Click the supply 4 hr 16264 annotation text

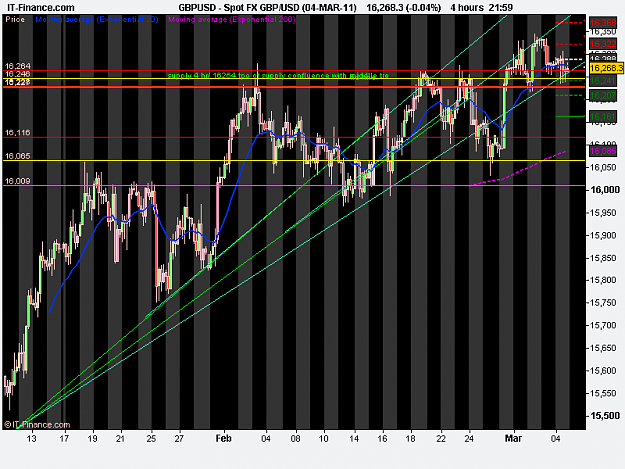click(x=278, y=75)
